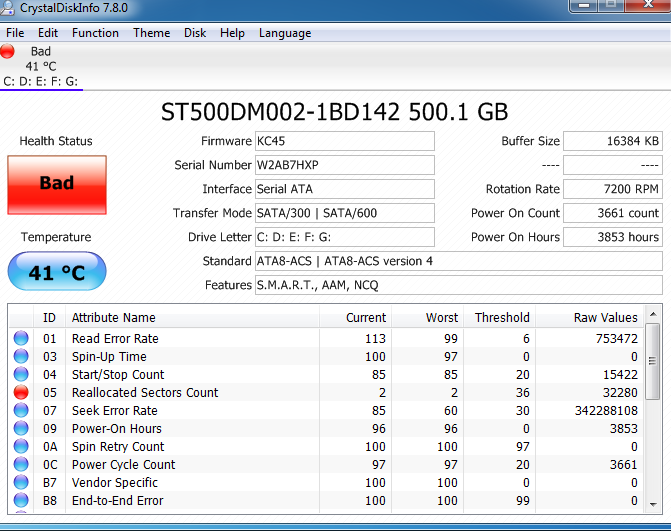Click the red Reallocated Sectors Count status icon
The image size is (671, 531).
[x=21, y=393]
